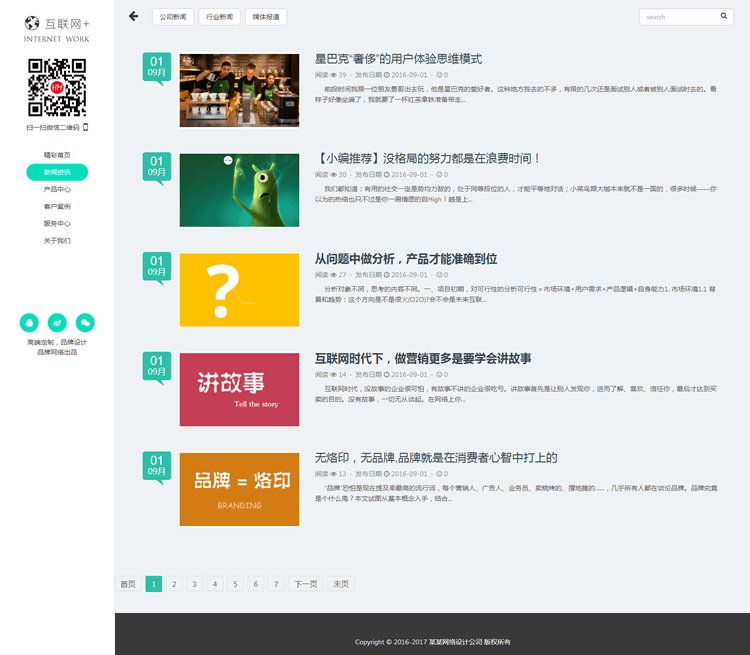
Task: Select the 行业新闻 category tab
Action: point(220,17)
